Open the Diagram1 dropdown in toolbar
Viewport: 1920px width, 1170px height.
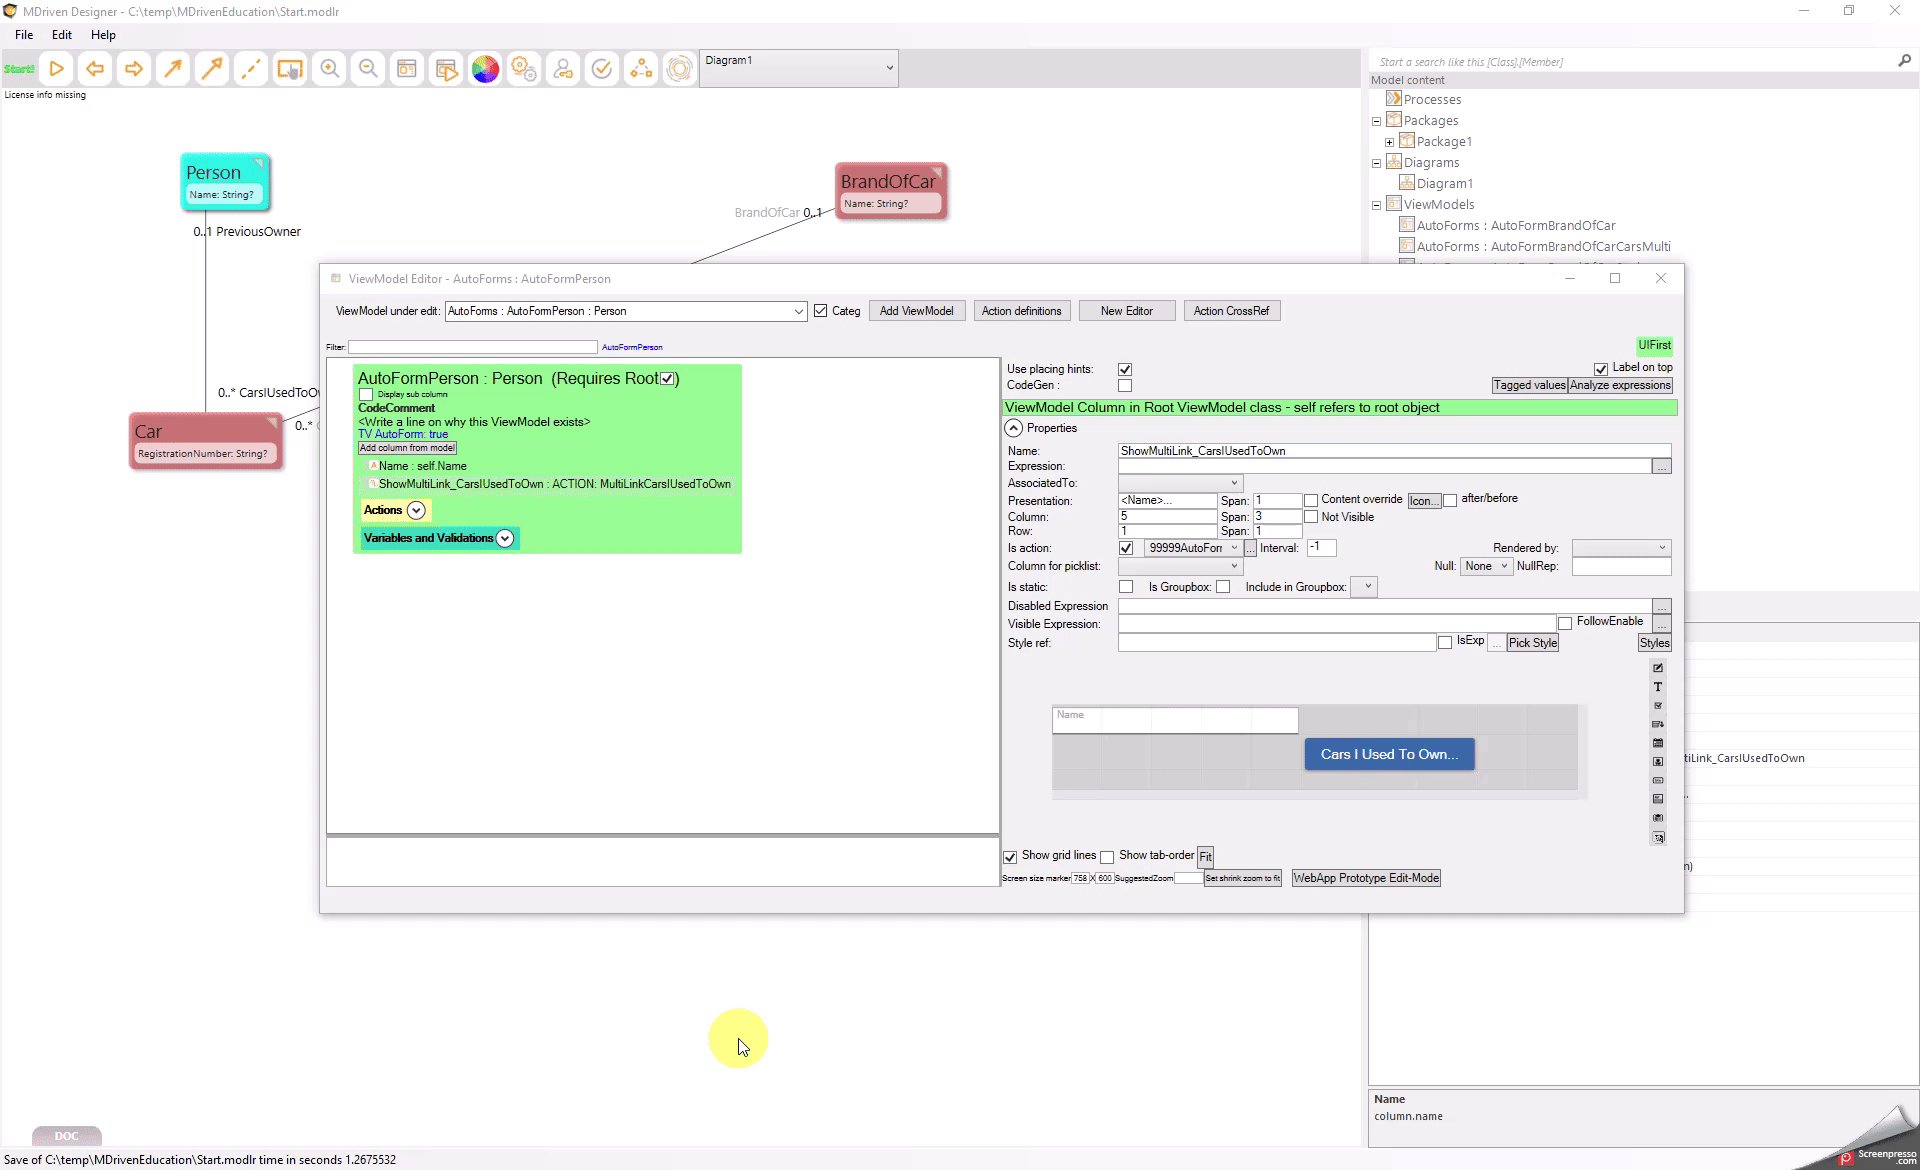888,68
